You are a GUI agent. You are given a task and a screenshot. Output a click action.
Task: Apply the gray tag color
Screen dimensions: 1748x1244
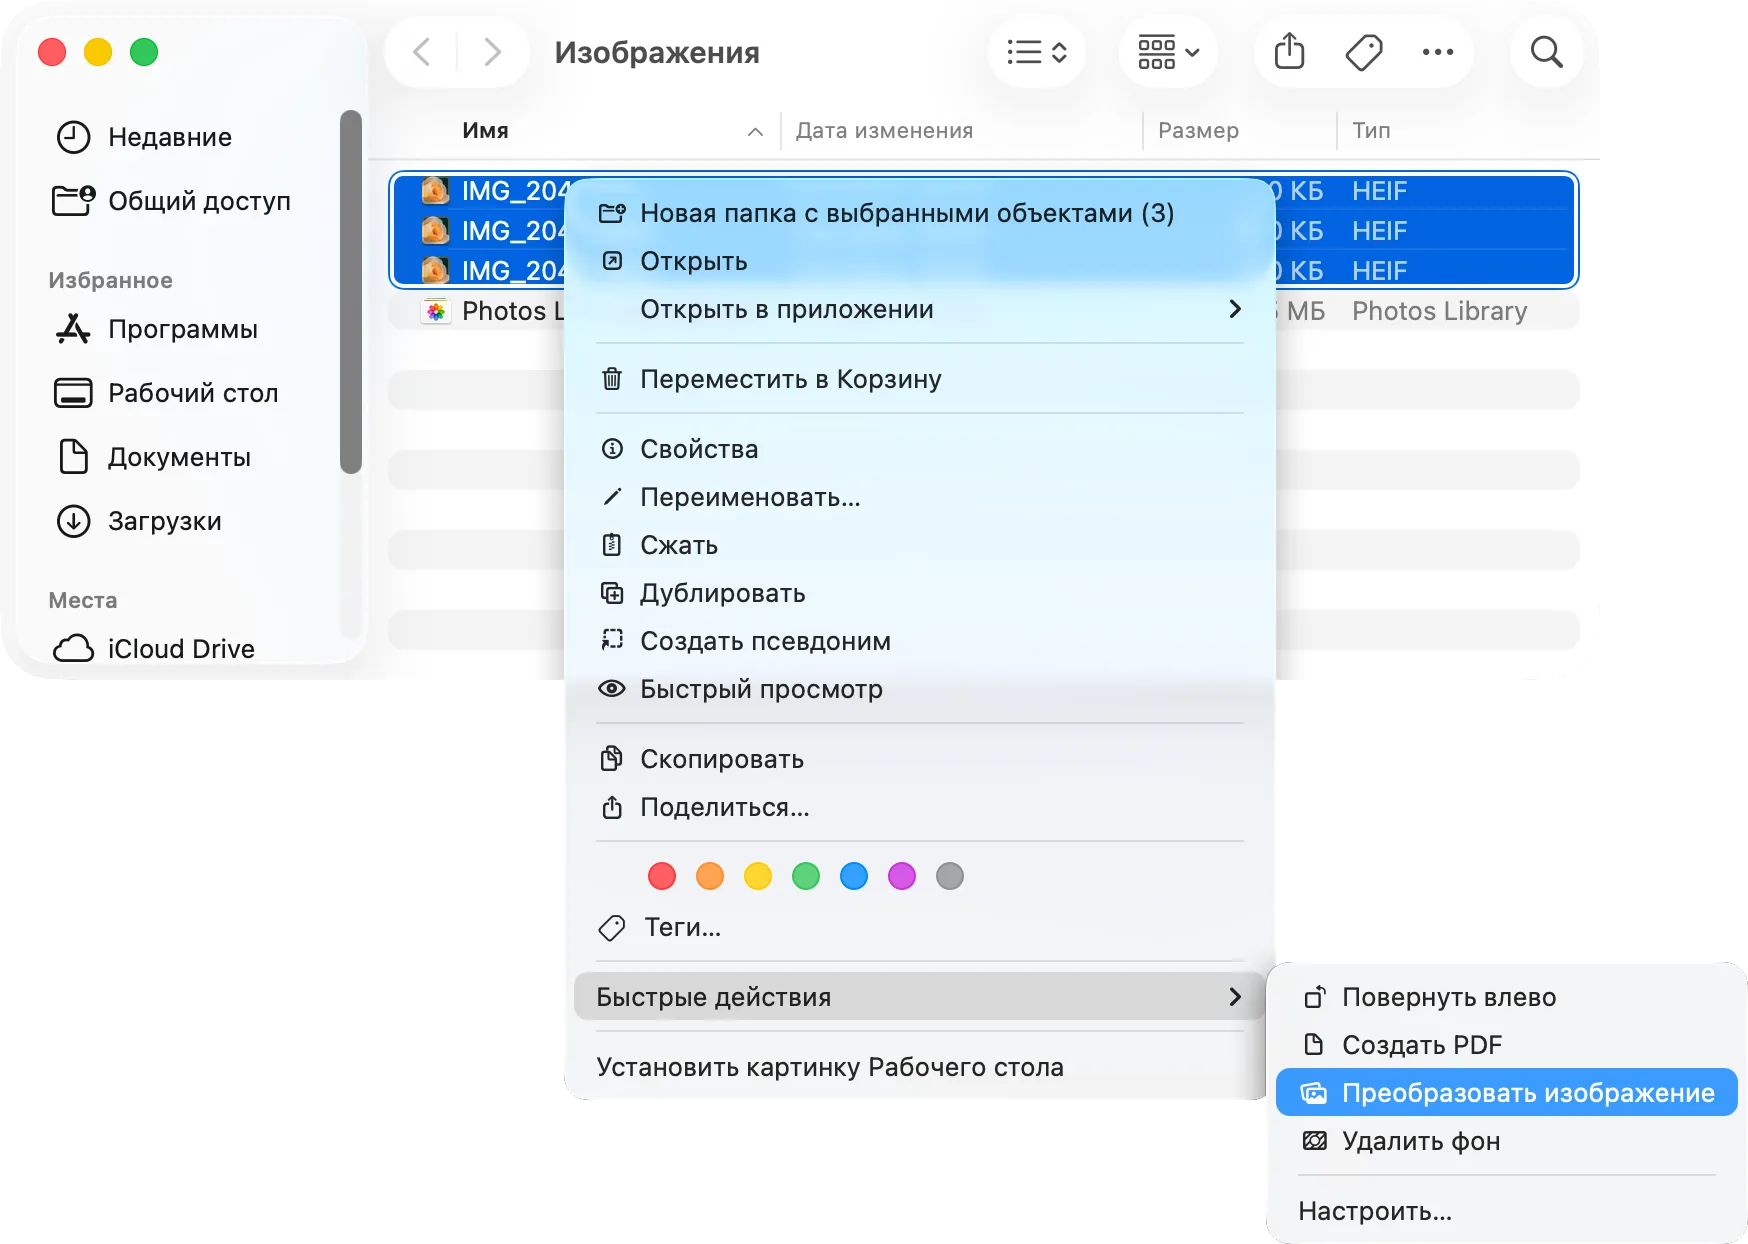coord(950,876)
